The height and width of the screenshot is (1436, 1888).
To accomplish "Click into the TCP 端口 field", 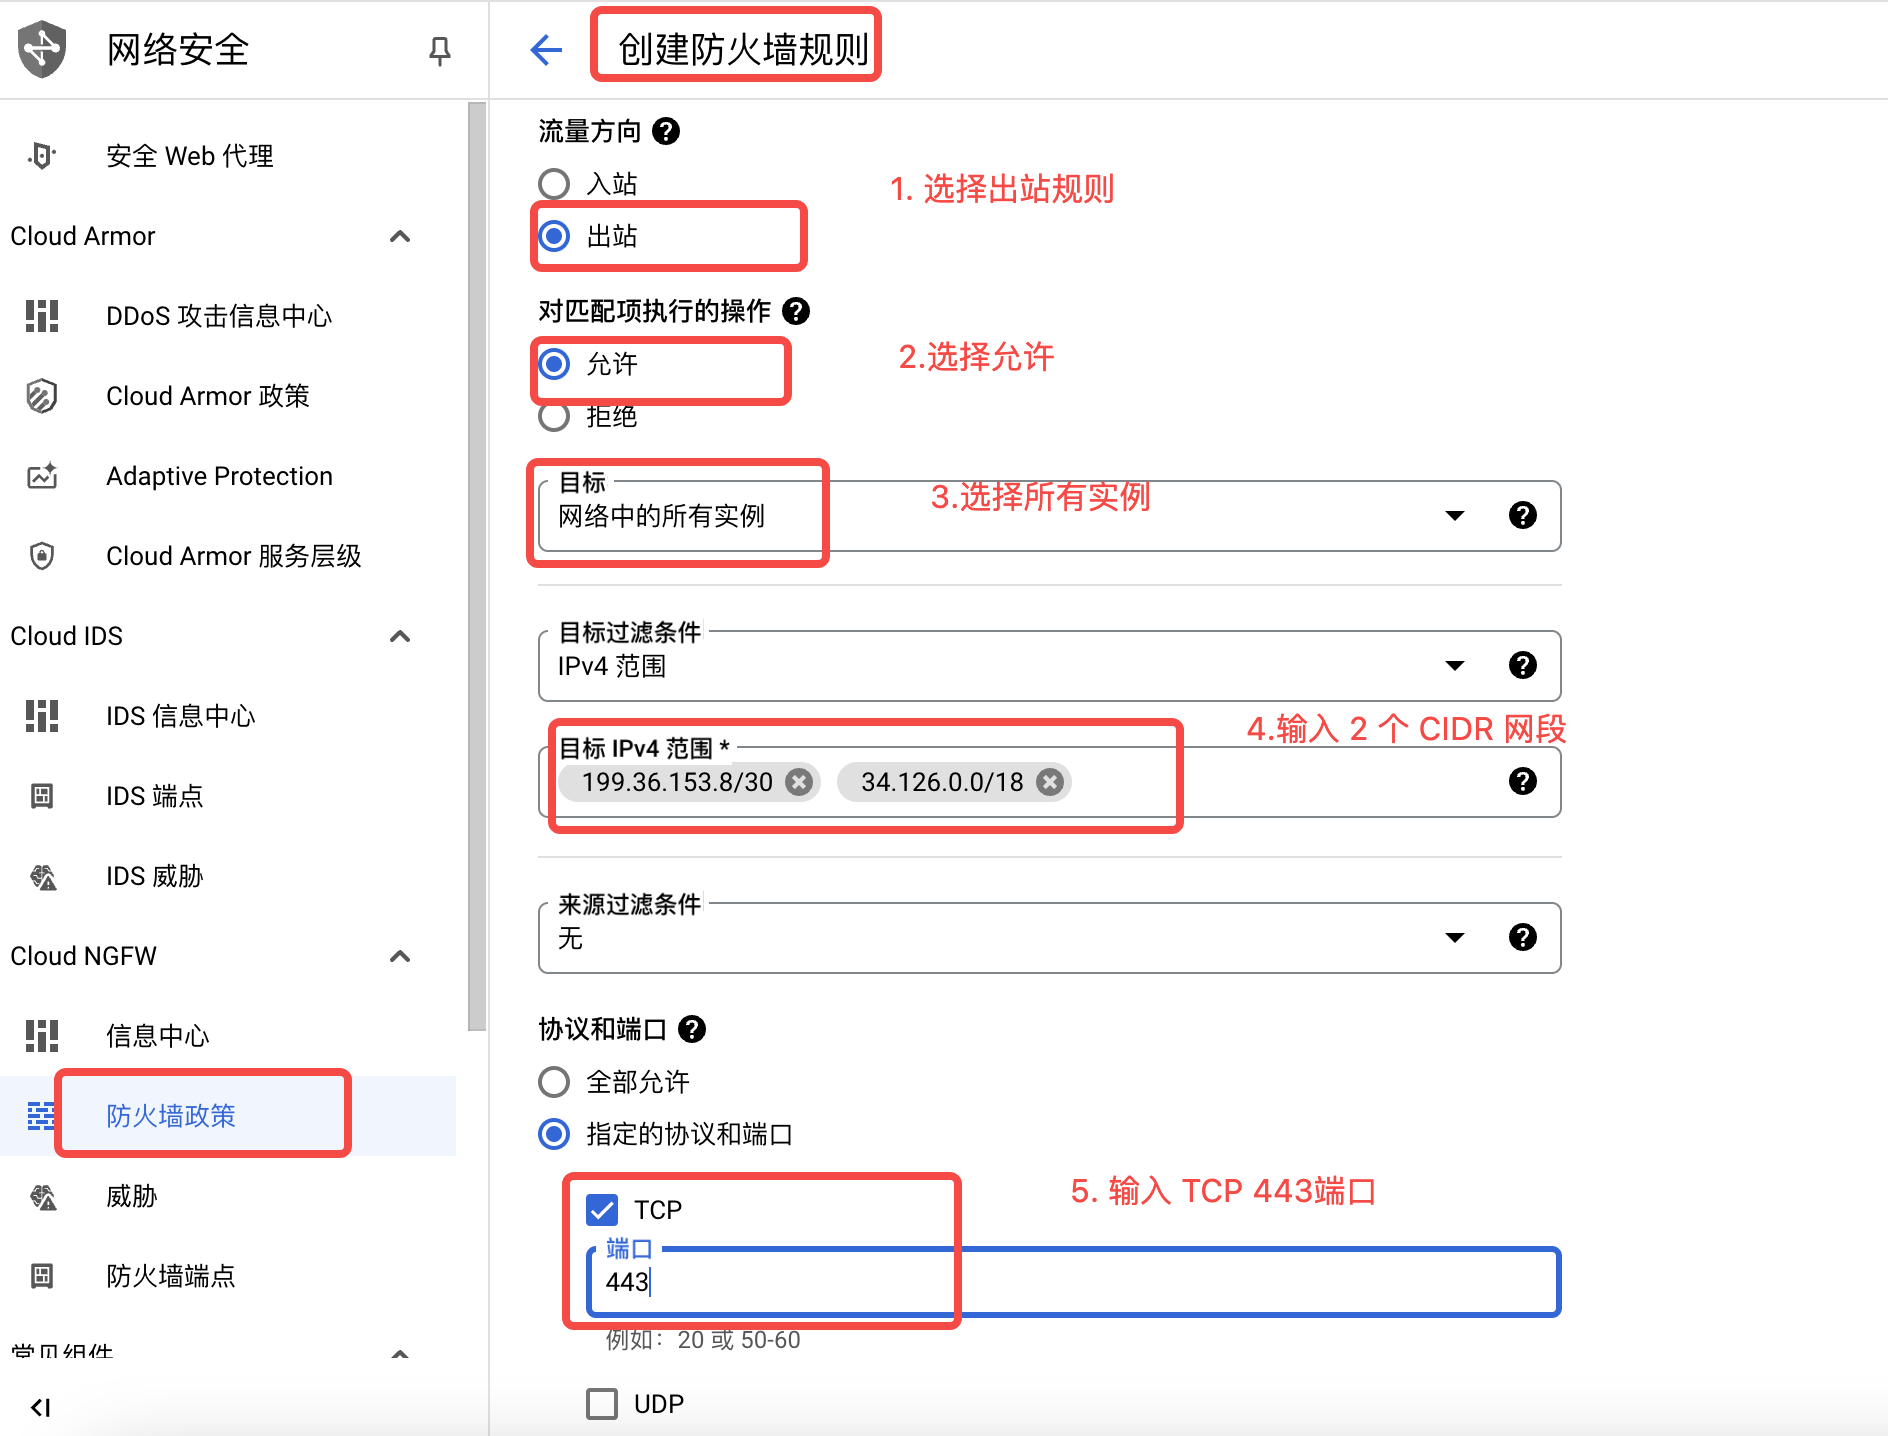I will [1074, 1282].
